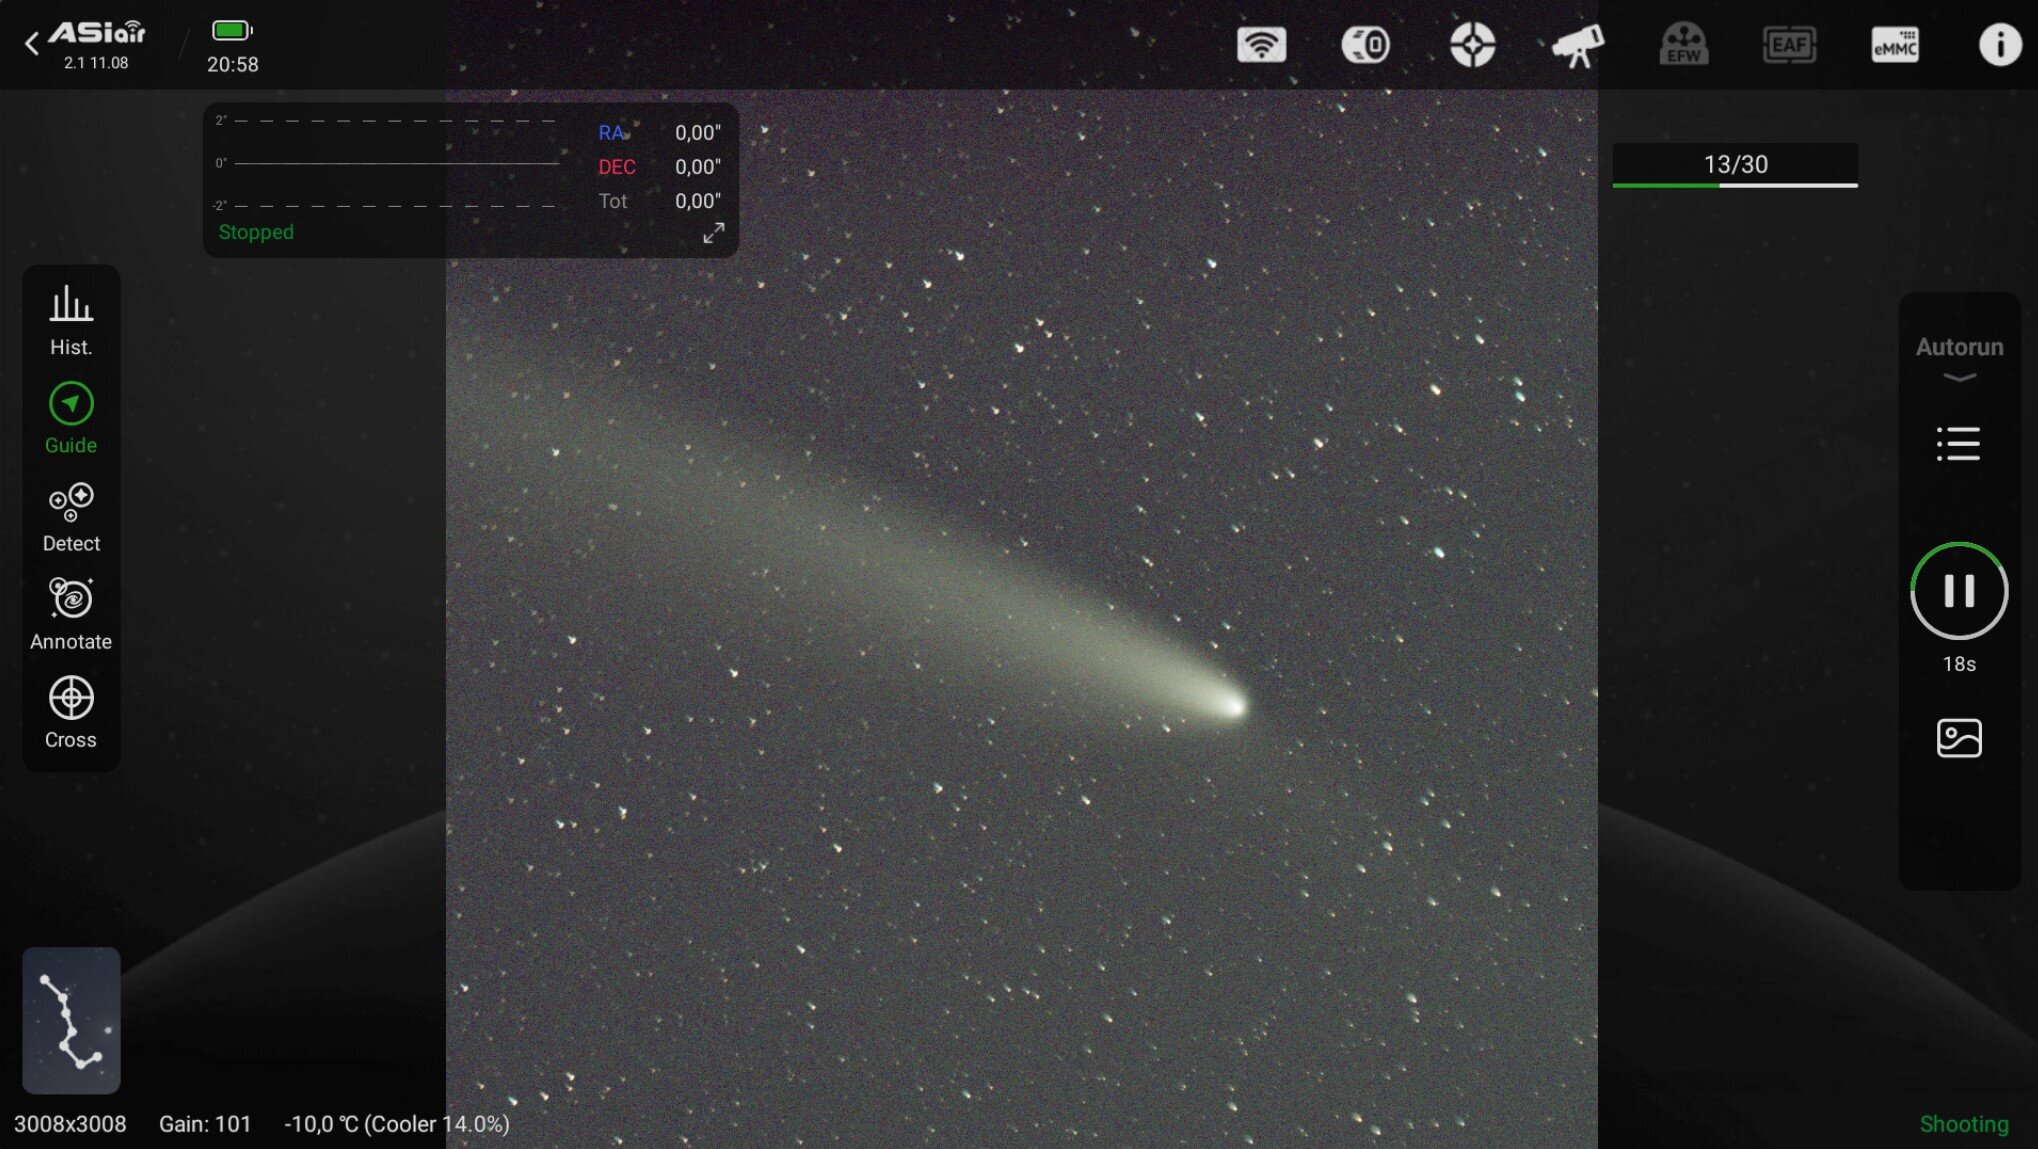
Task: Pause the shooting sequence
Action: point(1959,591)
